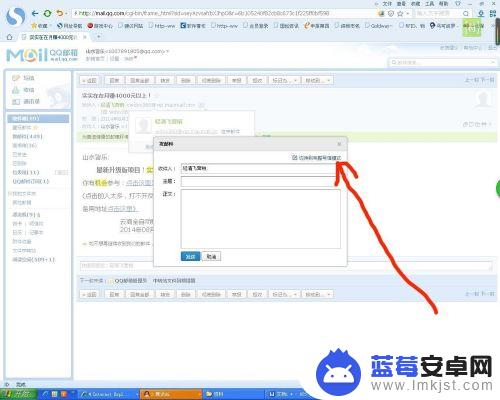500x400 pixels.
Task: Open bottom toolbar Mark as (标记为) dropdown
Action: click(284, 294)
